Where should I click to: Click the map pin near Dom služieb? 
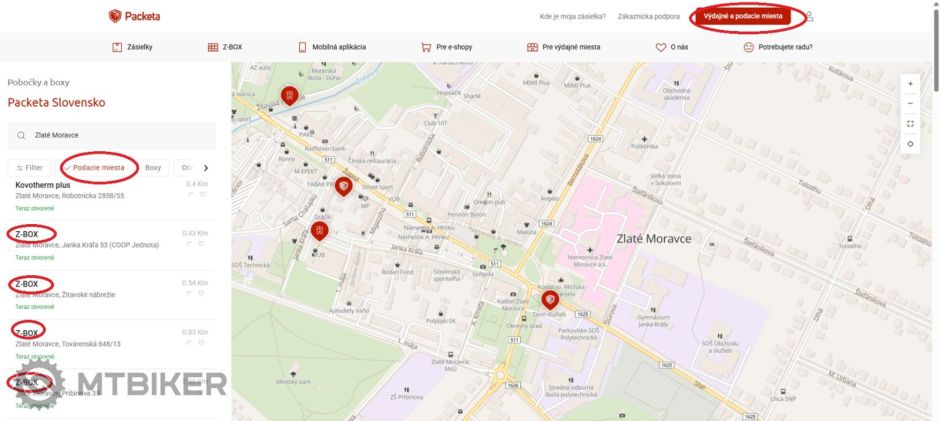[549, 298]
